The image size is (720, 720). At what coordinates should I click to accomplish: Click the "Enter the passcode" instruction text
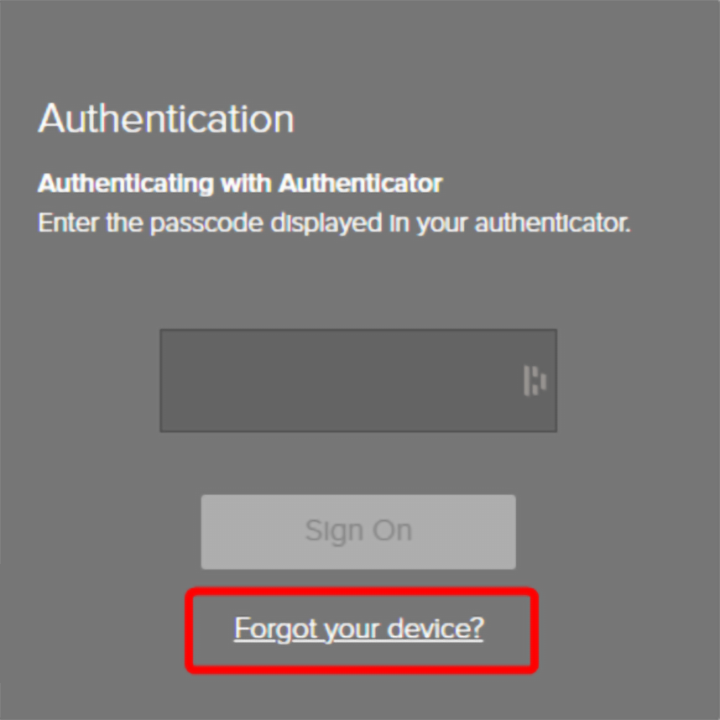tap(334, 222)
